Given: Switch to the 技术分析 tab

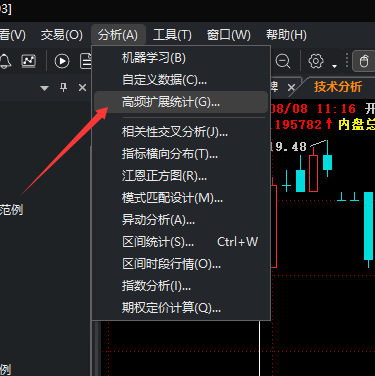Looking at the screenshot, I should point(338,87).
